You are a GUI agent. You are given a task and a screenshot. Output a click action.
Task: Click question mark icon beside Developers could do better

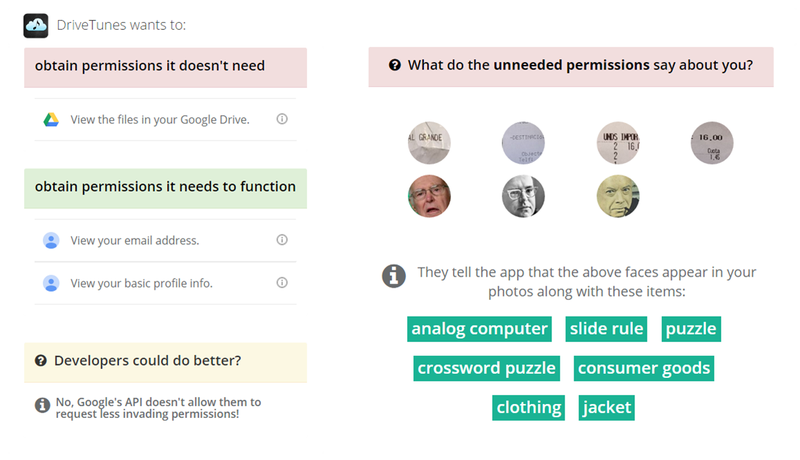pos(41,361)
